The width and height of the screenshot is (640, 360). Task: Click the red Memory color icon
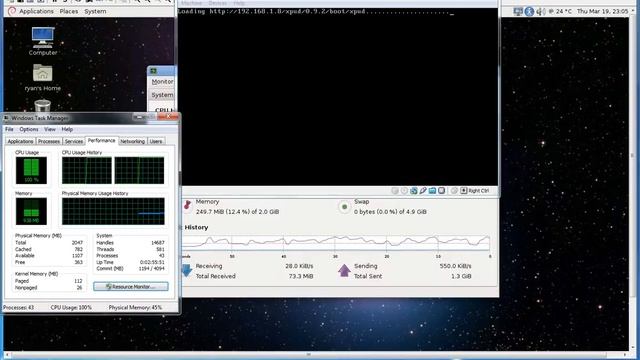tap(187, 205)
